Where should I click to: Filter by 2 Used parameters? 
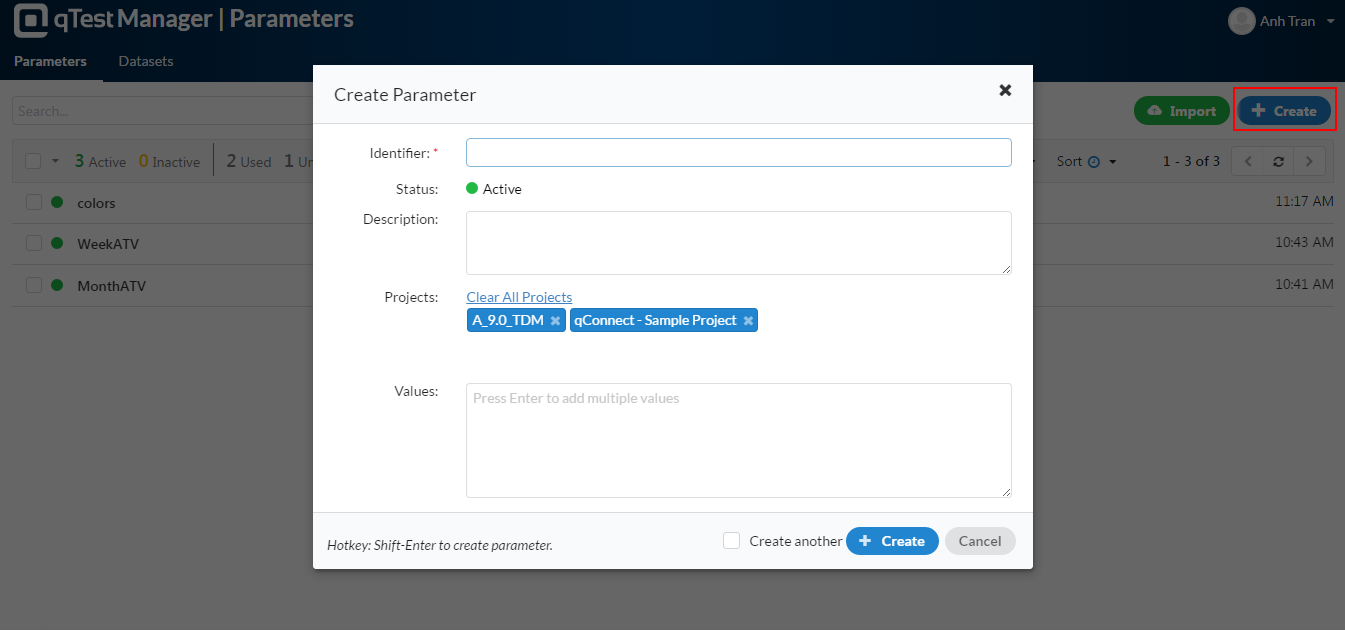click(x=249, y=161)
